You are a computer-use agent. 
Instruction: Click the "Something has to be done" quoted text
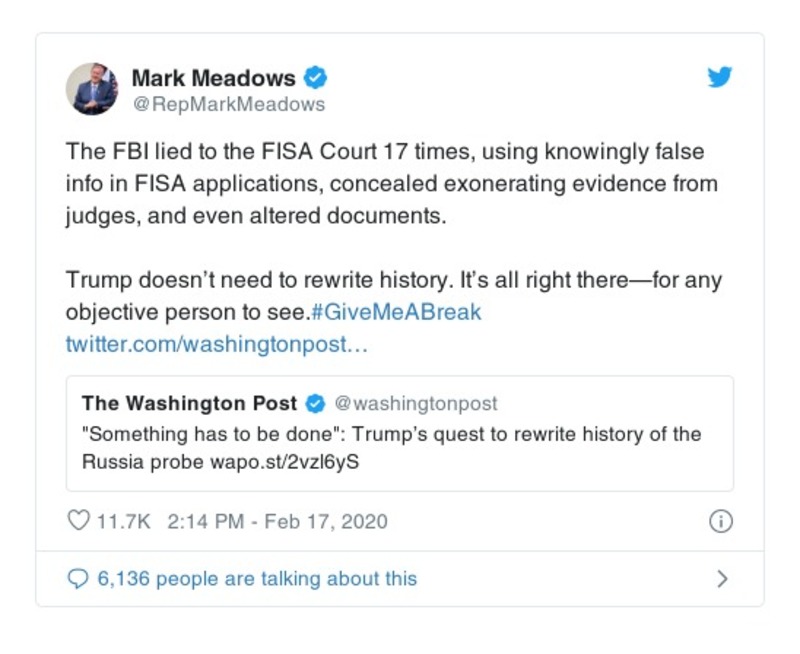(x=391, y=434)
